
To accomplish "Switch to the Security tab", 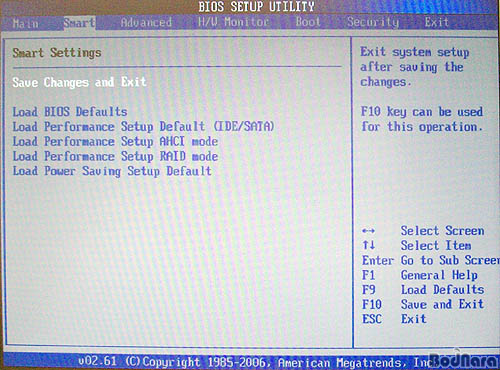I will click(373, 22).
